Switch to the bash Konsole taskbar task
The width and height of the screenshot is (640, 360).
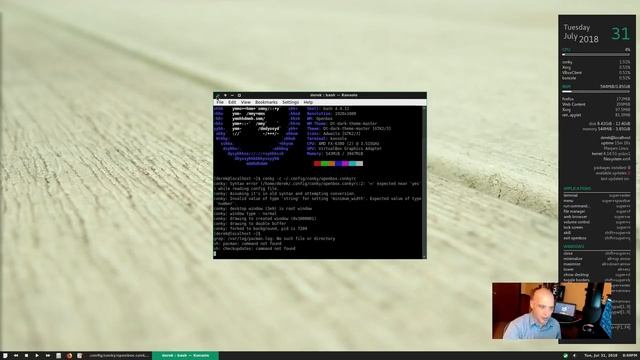185,356
